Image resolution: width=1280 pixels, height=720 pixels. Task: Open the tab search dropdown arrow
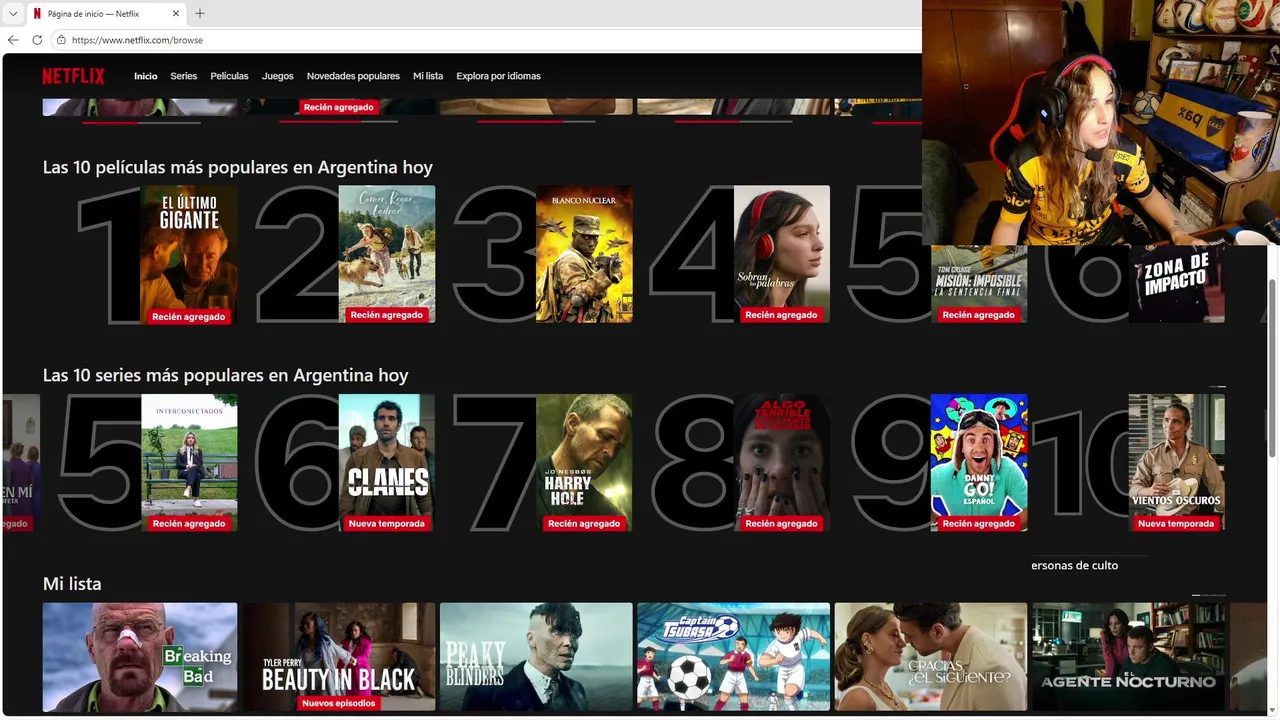13,14
